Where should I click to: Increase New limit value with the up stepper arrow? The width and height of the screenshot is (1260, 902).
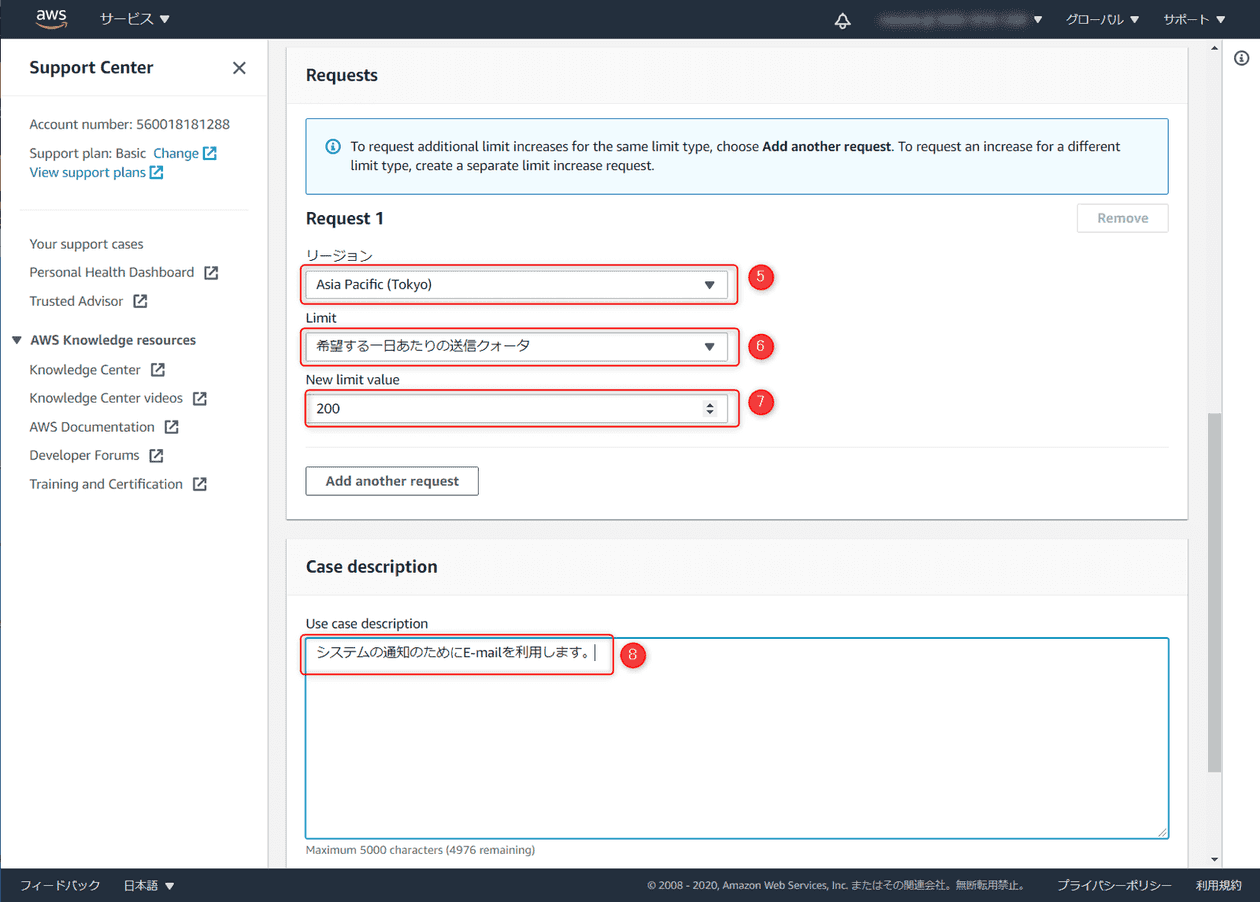[x=712, y=404]
